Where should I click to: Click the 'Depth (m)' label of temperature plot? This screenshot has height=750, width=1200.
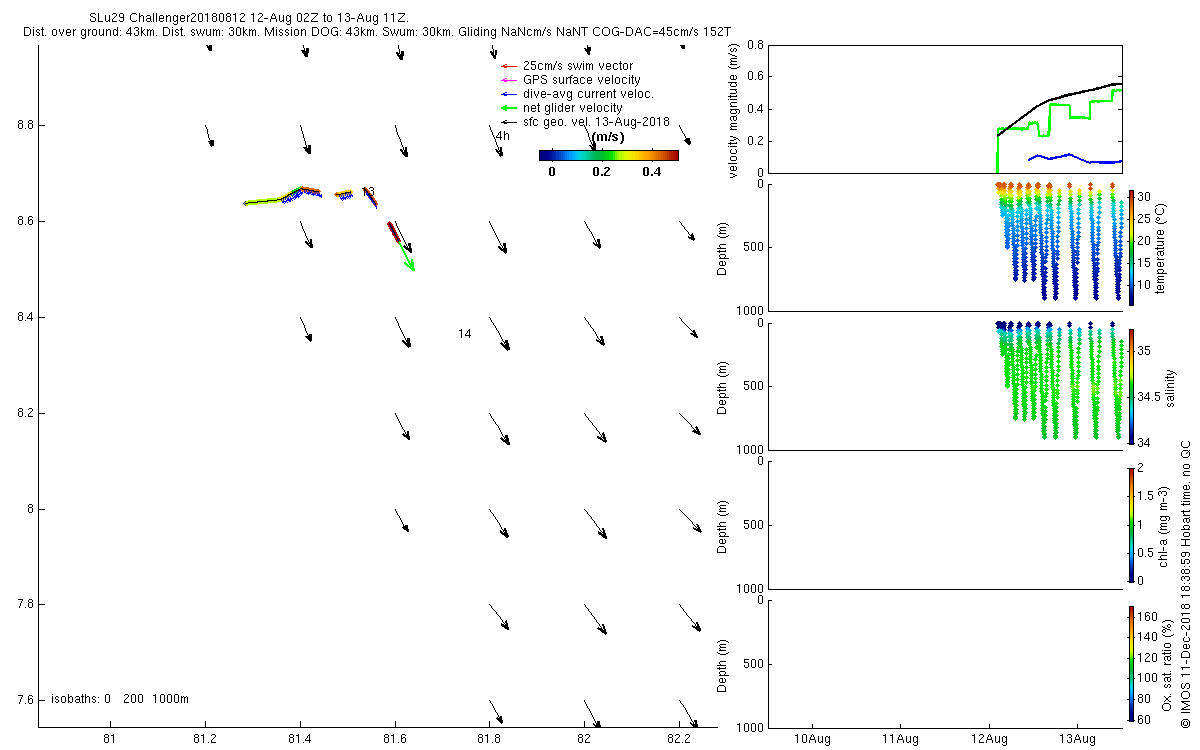coord(724,247)
